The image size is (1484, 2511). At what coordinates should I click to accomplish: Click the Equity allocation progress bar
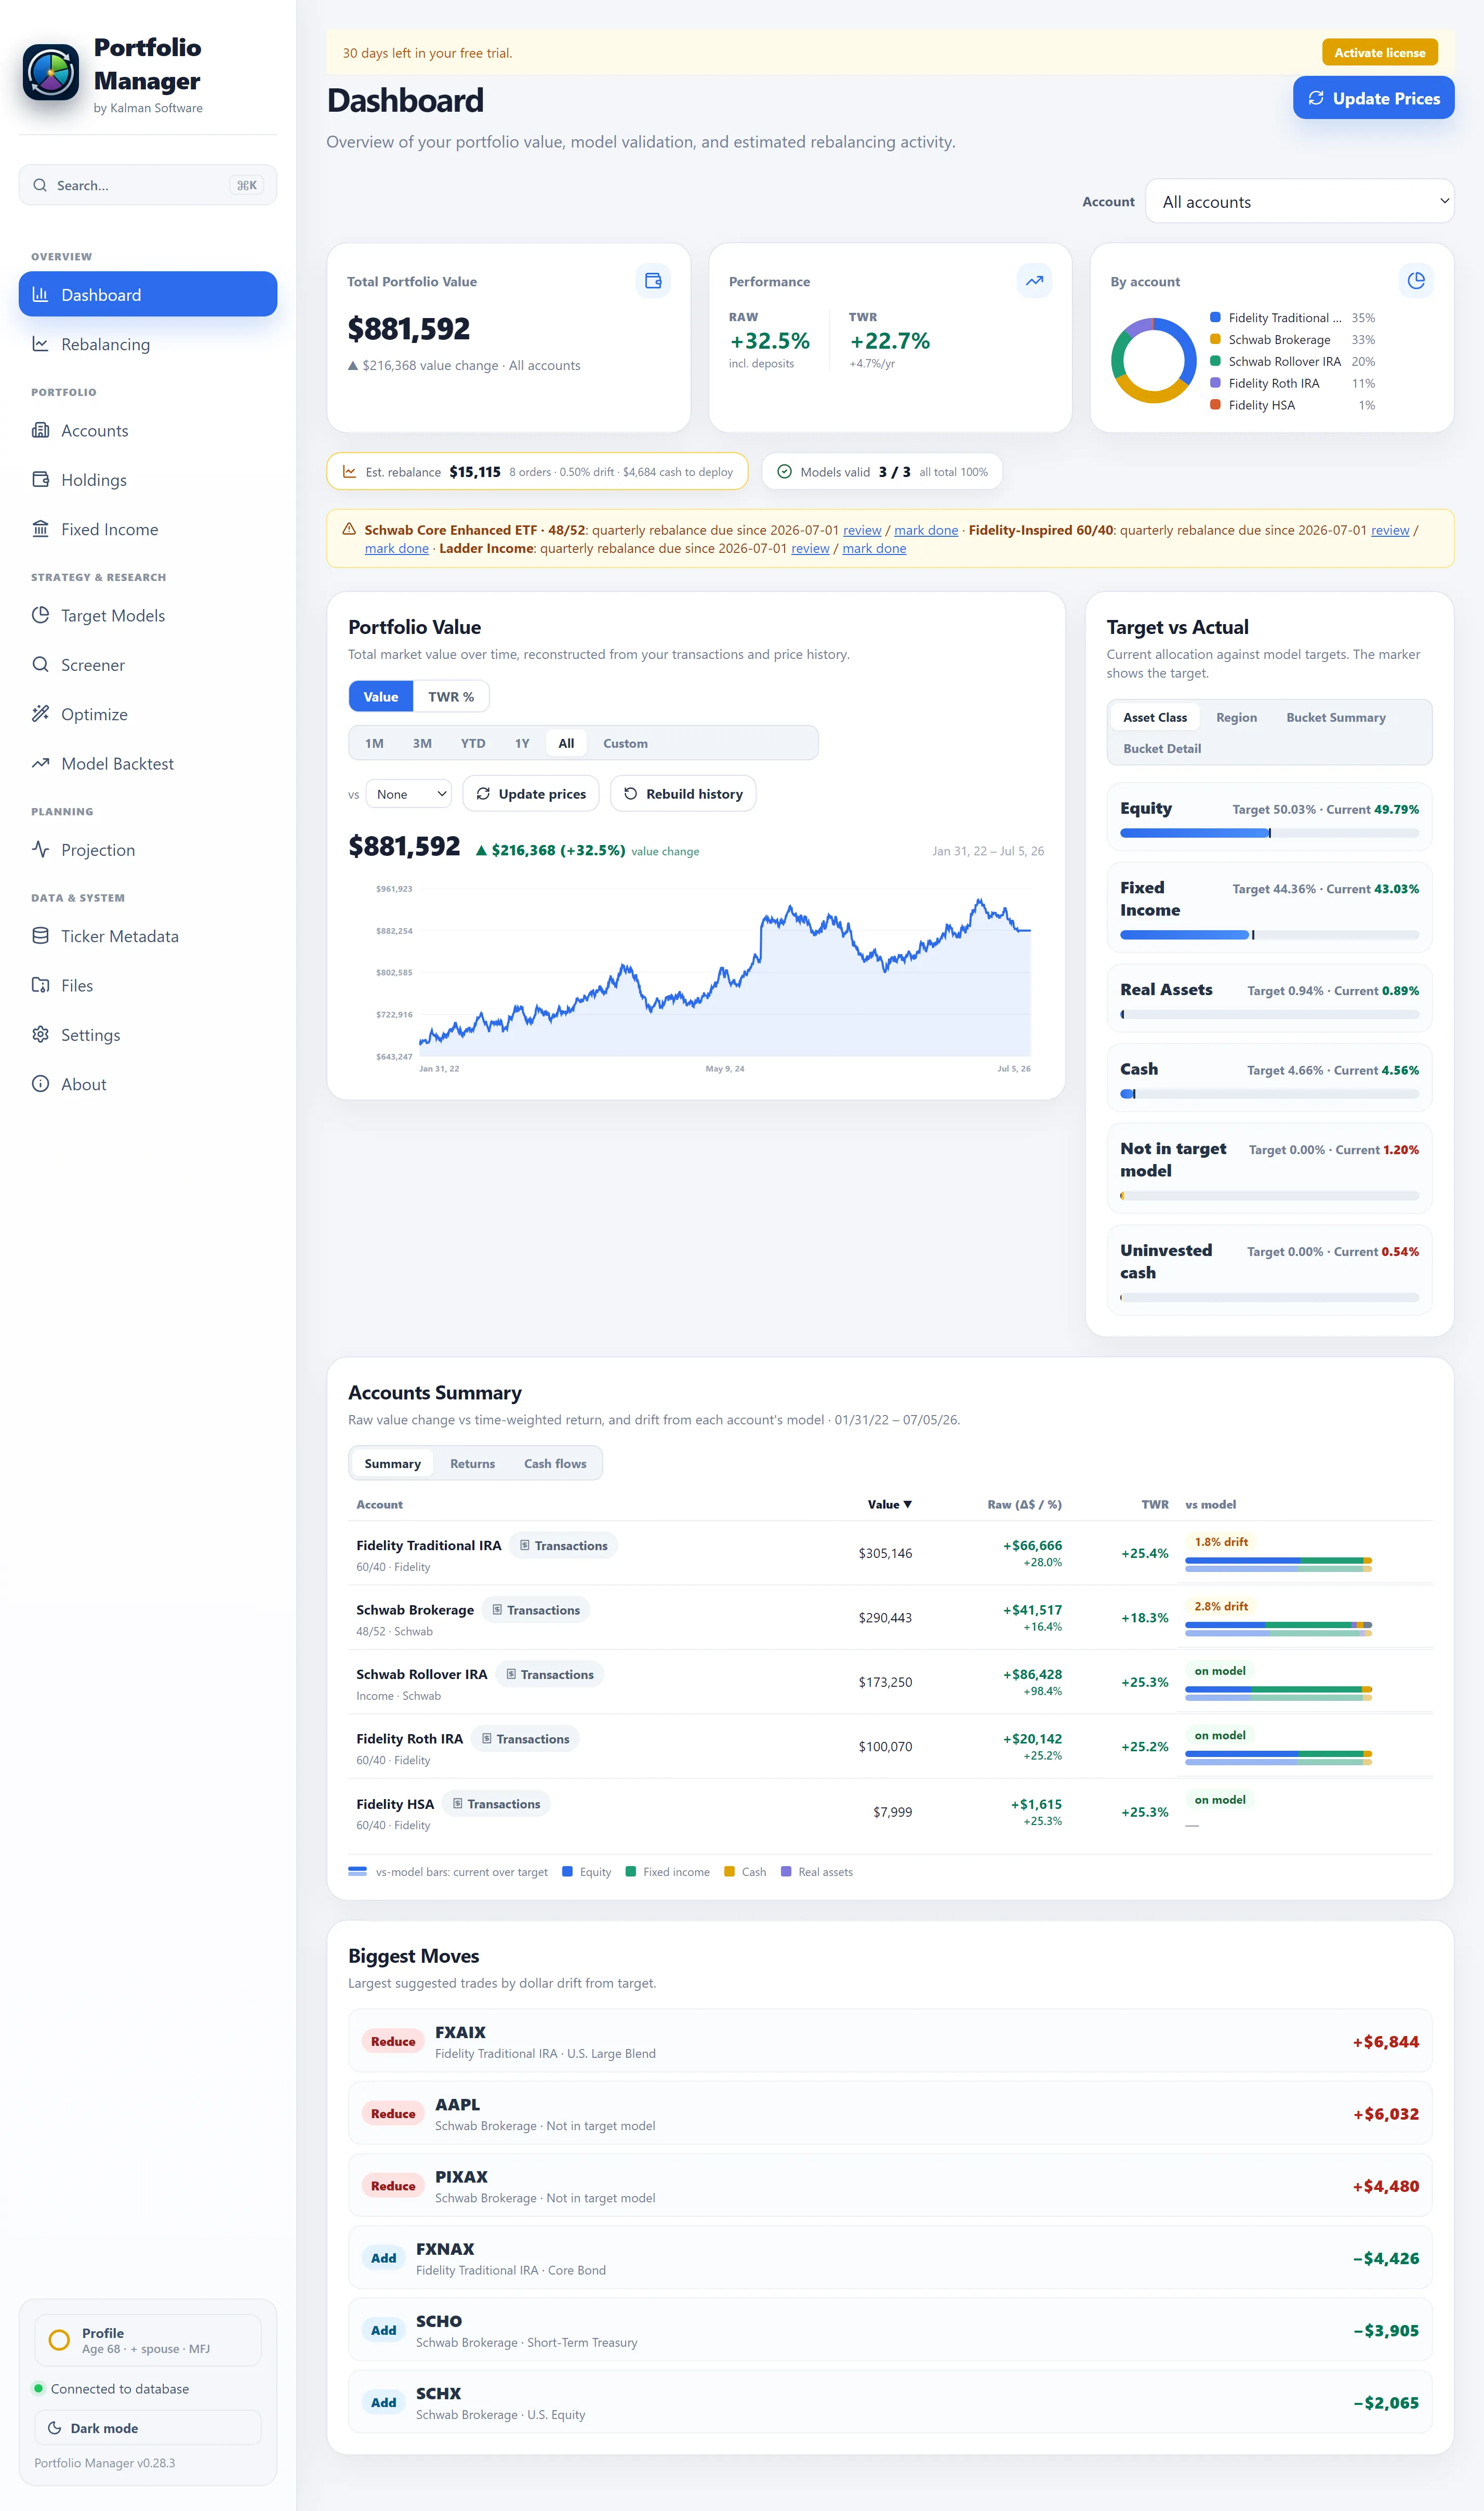tap(1269, 833)
